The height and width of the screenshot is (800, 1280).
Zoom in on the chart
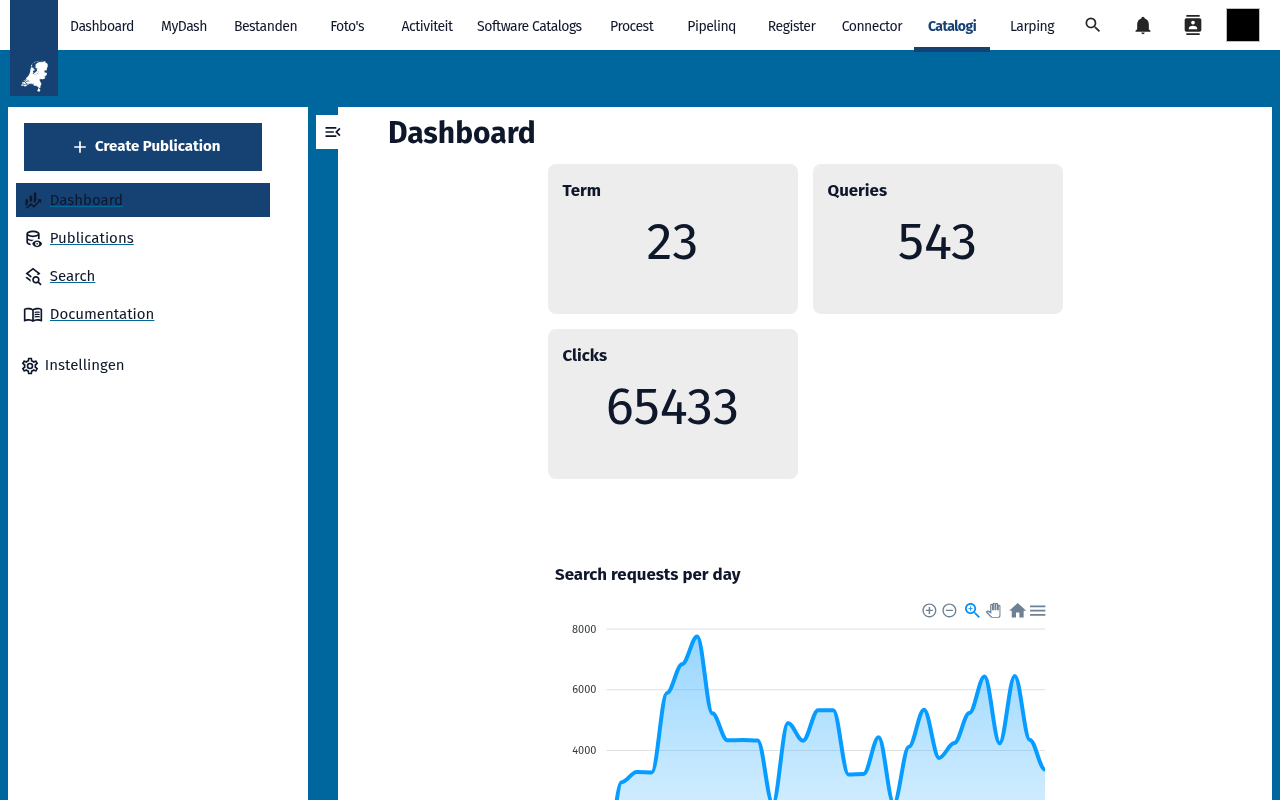(929, 610)
